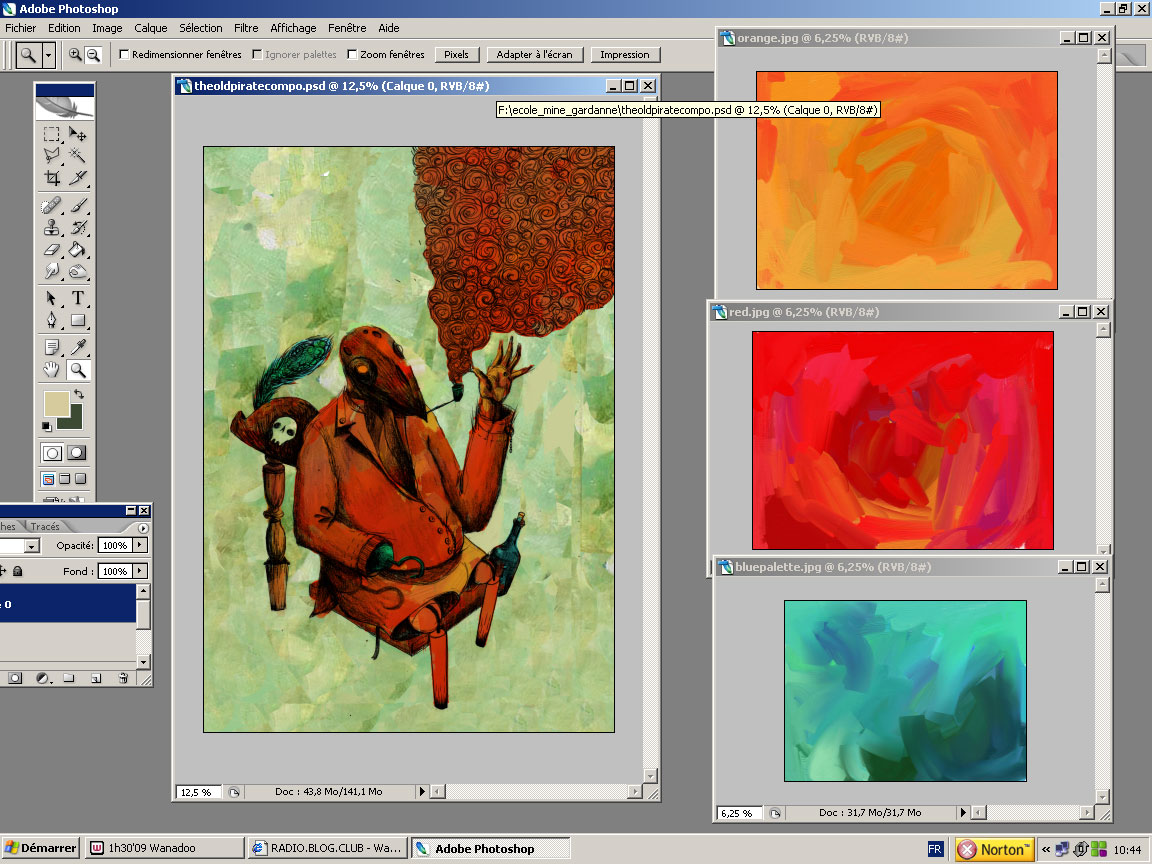Open the Edition menu
Image resolution: width=1152 pixels, height=864 pixels.
point(64,28)
